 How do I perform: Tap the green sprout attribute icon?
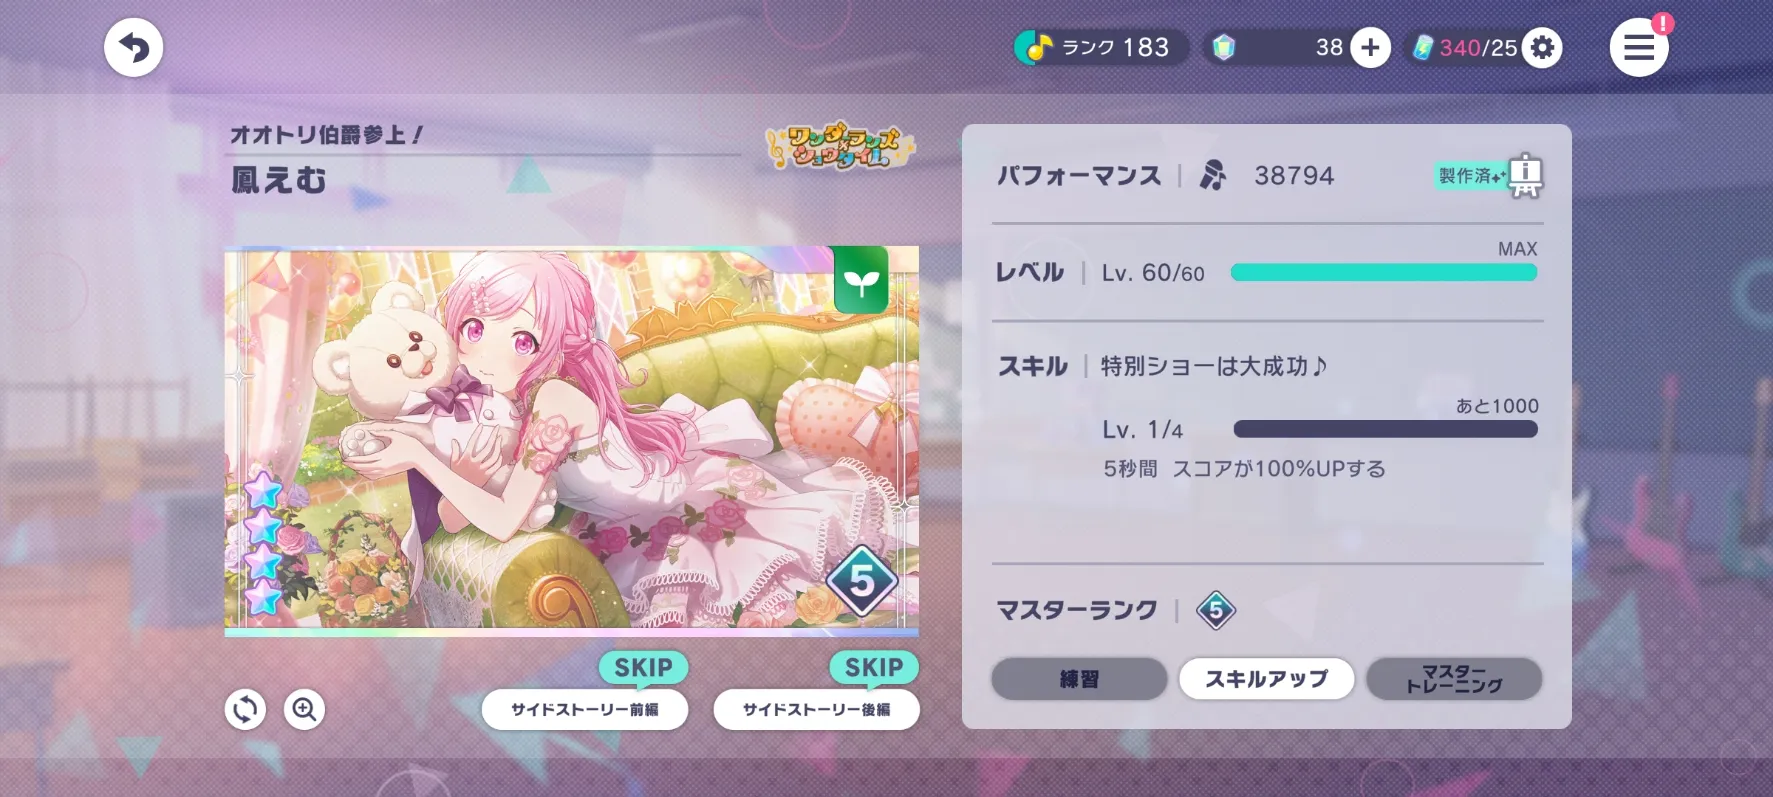(x=861, y=280)
